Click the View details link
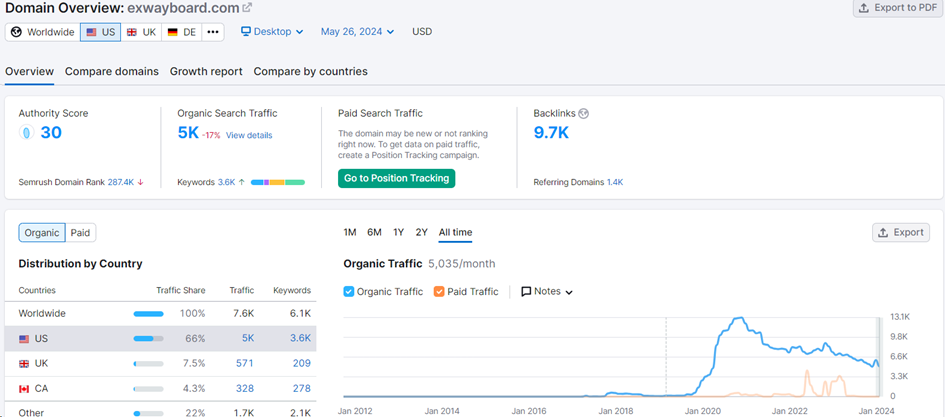The image size is (945, 417). coord(249,135)
